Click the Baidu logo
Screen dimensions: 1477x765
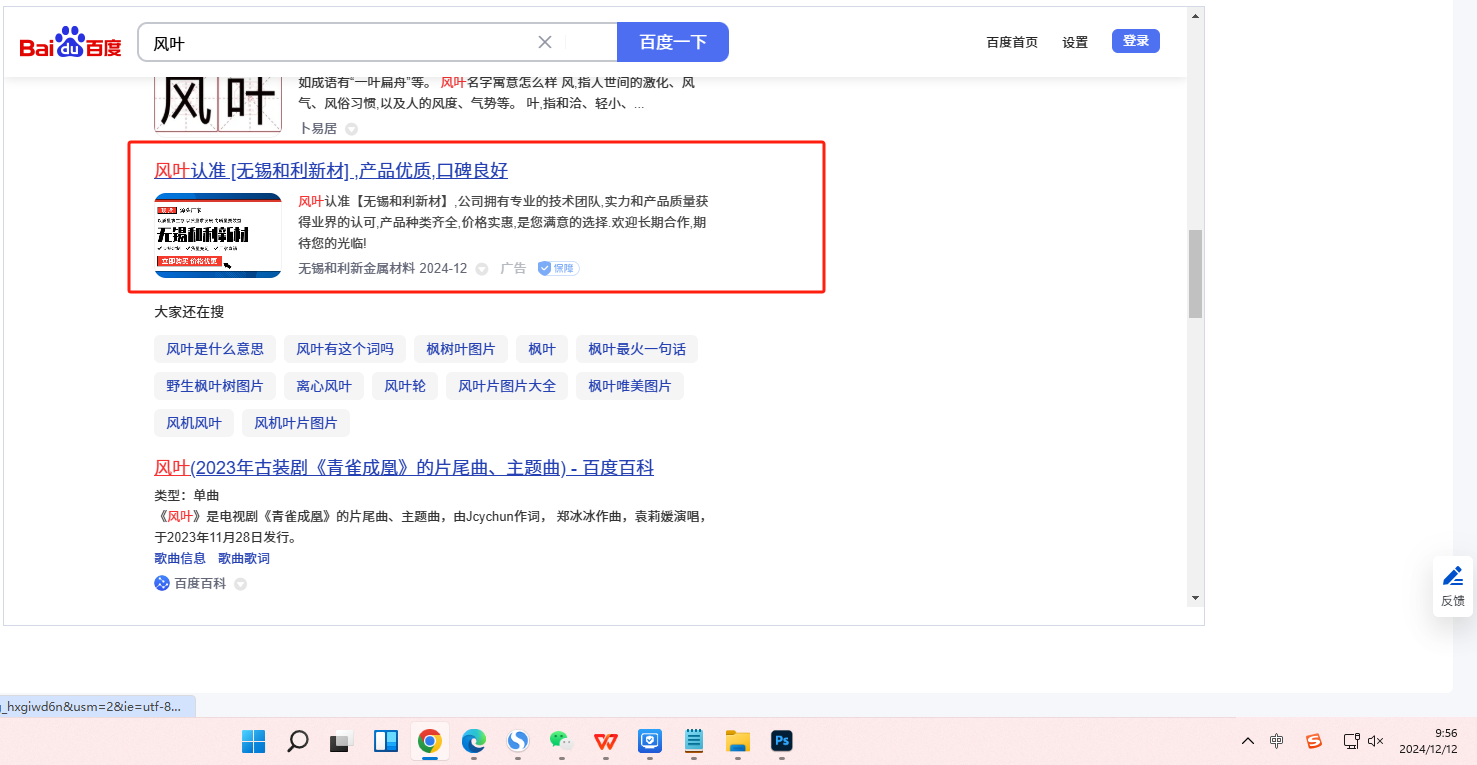(x=70, y=43)
